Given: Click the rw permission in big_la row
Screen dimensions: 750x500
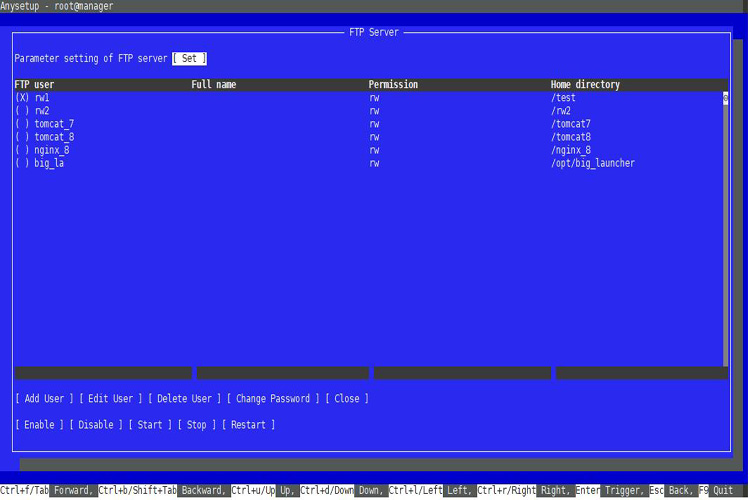Looking at the screenshot, I should tap(374, 163).
